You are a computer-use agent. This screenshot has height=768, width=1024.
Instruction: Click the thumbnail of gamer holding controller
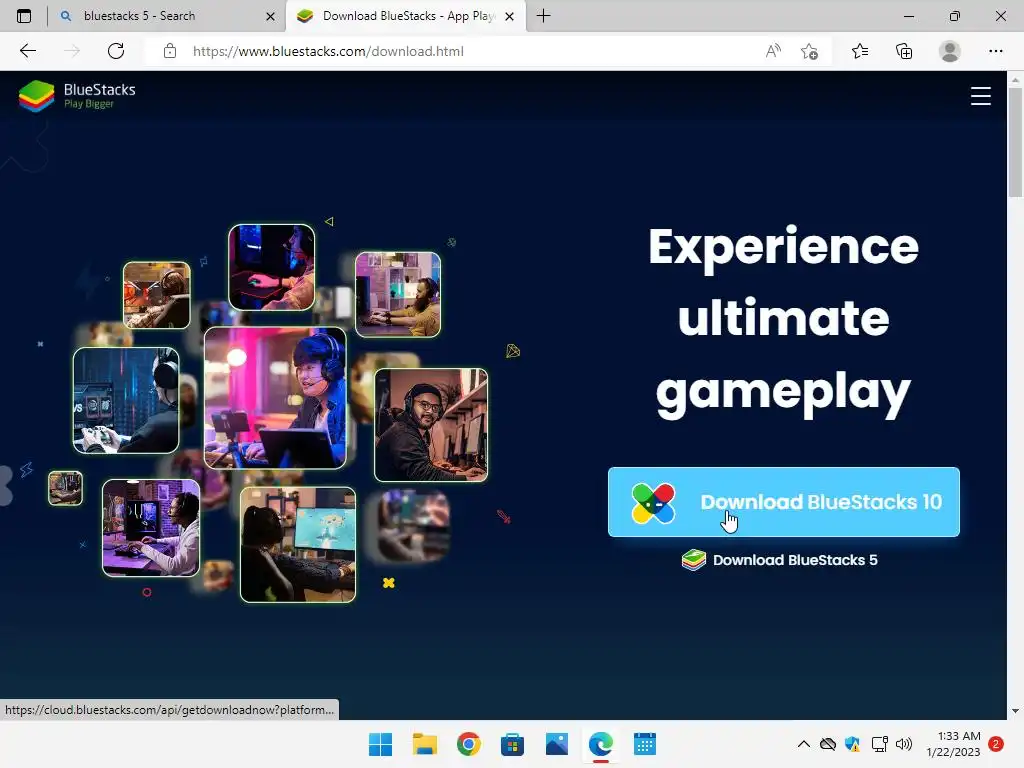pos(126,400)
